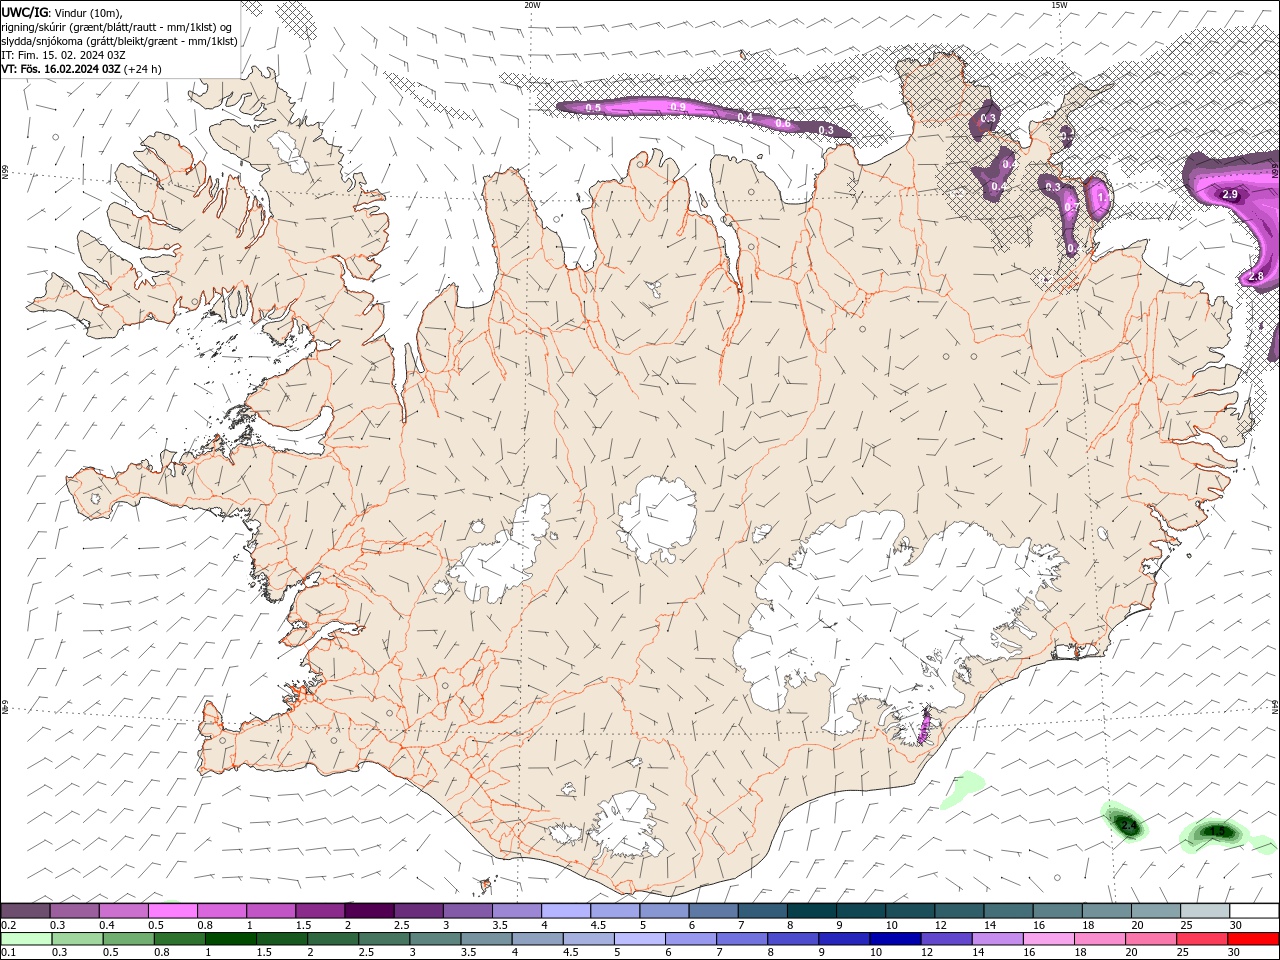Click the "0.9" value on the northern snow band
The height and width of the screenshot is (960, 1280).
point(678,107)
